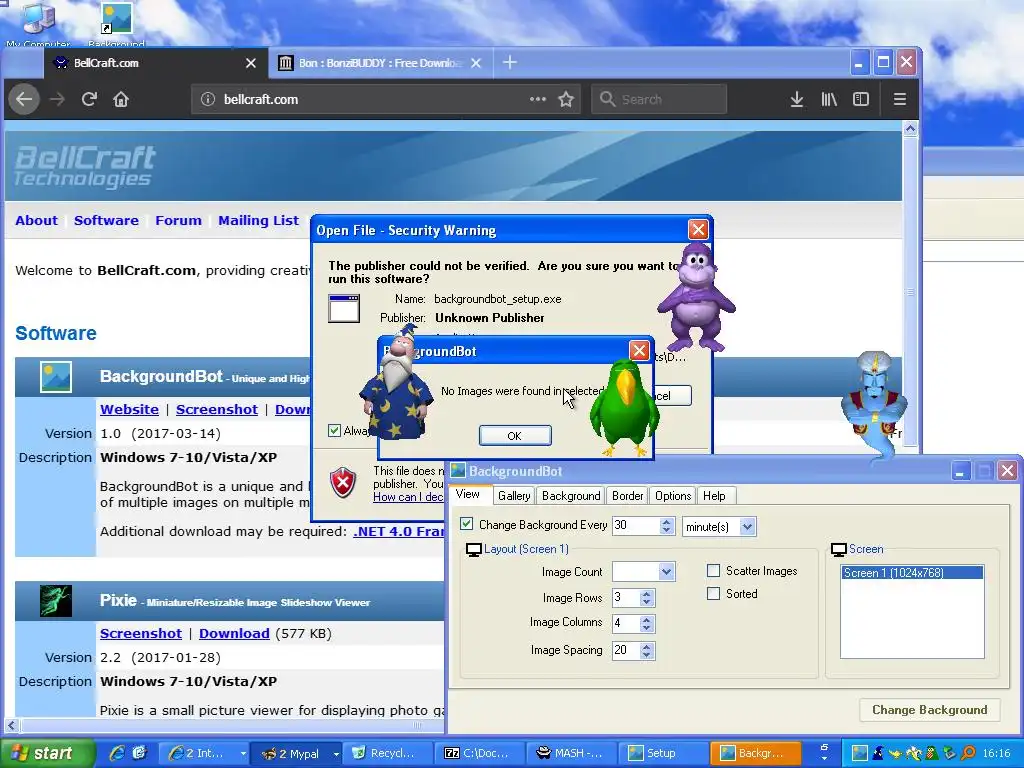Switch to the Border tab
The image size is (1024, 768).
[628, 496]
